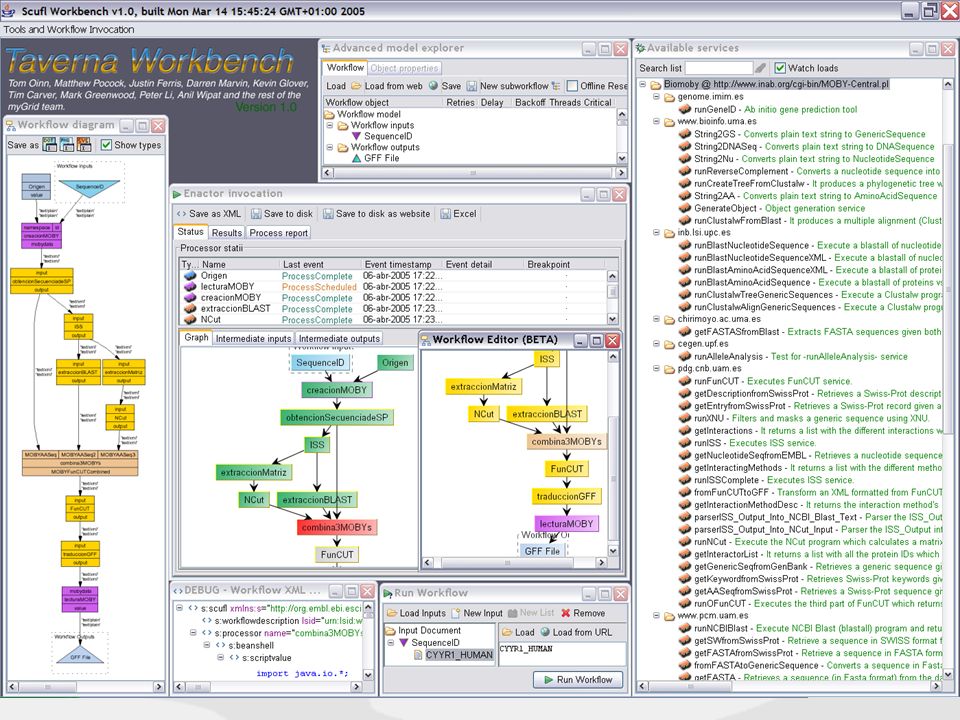Click the CYYR1_HUMAN document icon in Input Document
The width and height of the screenshot is (960, 720).
[418, 655]
